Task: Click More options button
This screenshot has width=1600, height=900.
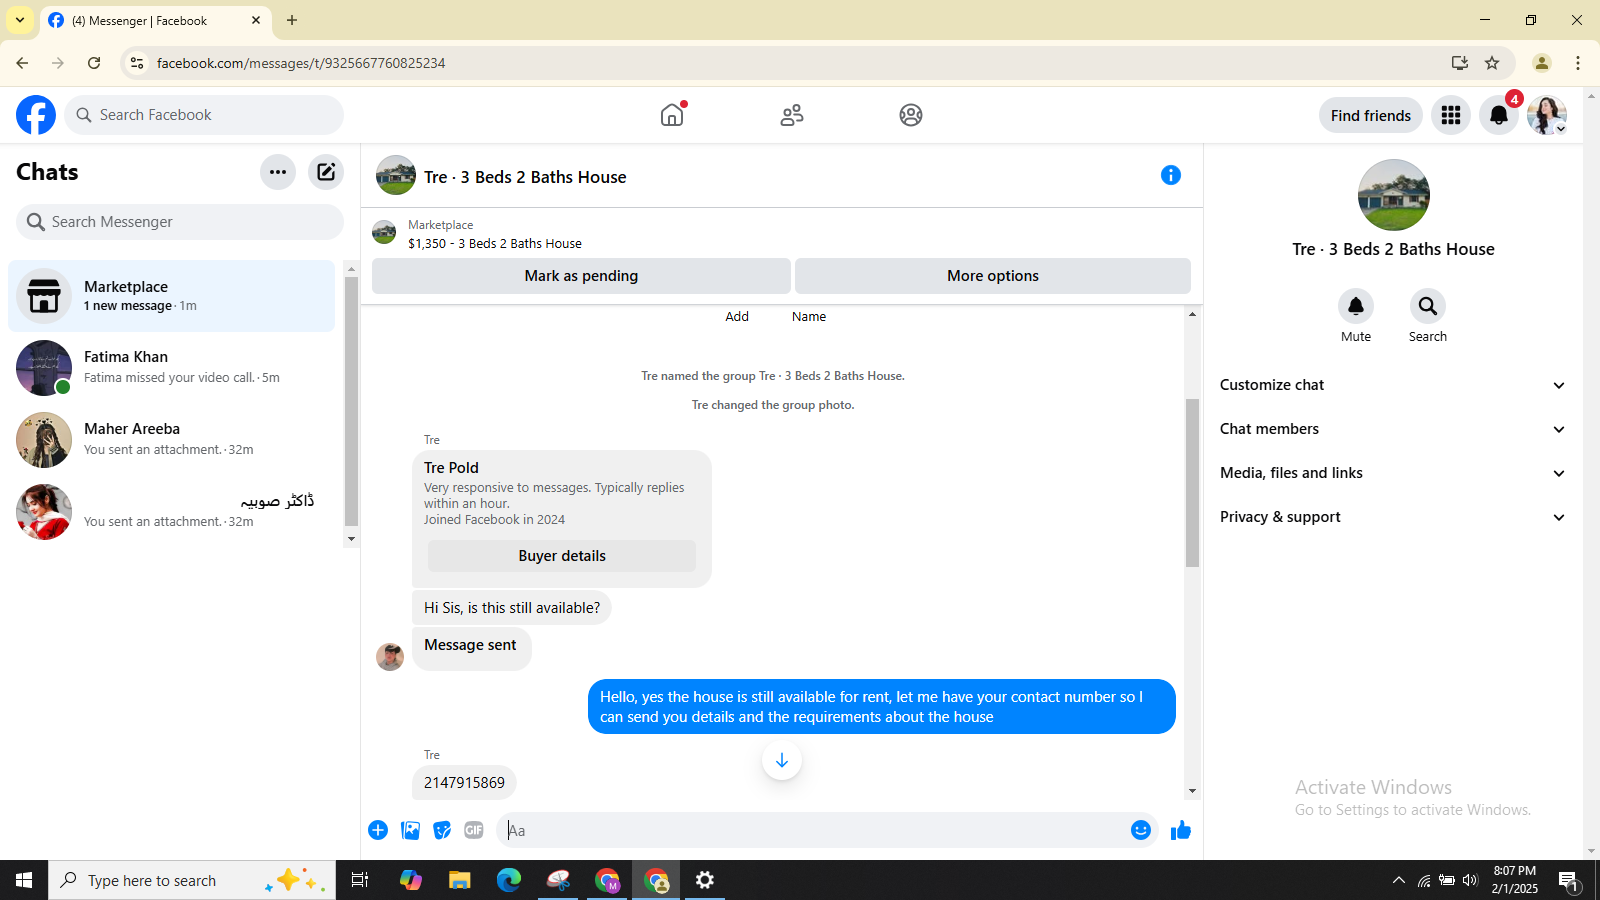Action: [993, 276]
